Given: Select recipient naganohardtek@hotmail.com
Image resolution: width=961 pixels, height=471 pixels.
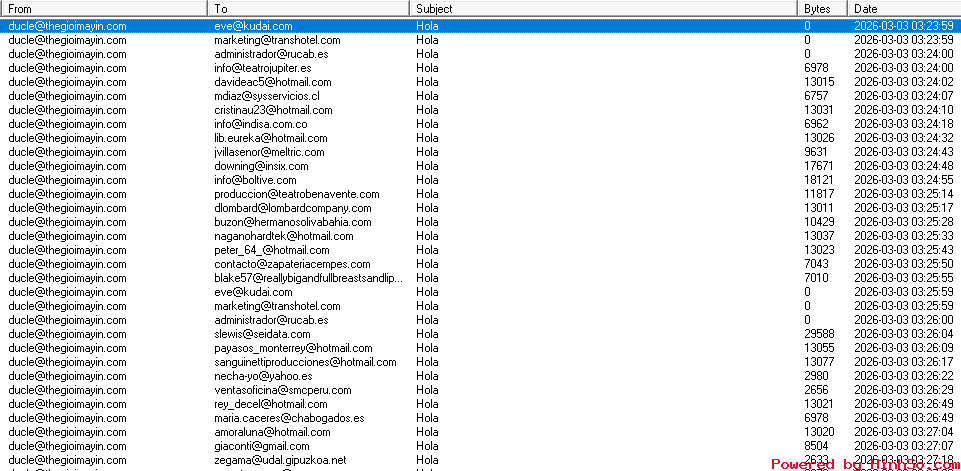Looking at the screenshot, I should click(284, 236).
